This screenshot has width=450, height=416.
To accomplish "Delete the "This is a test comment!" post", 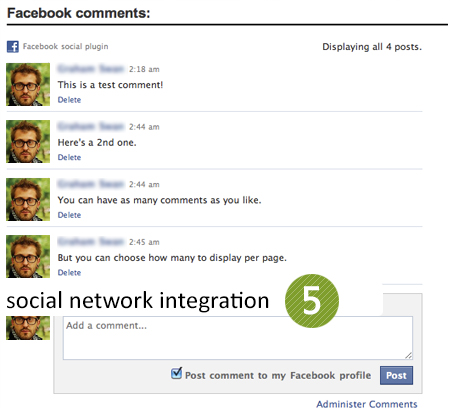I will pos(69,100).
